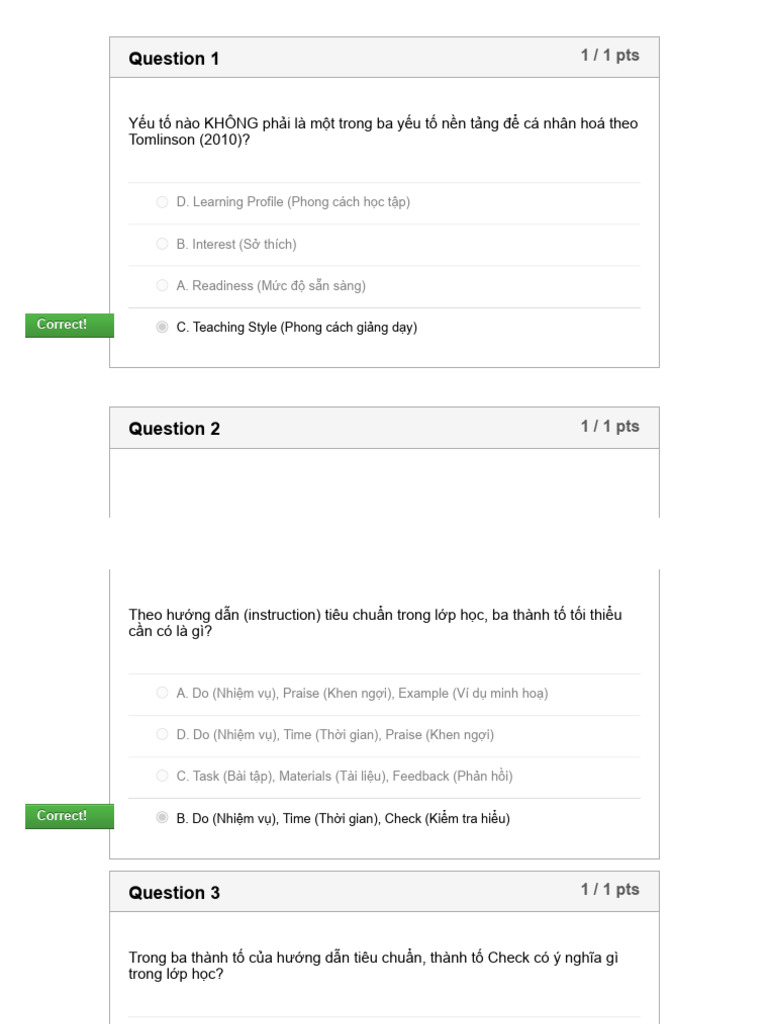Image resolution: width=768 pixels, height=1024 pixels.
Task: Click Question 3 score 1 / 1 pts
Action: point(610,889)
